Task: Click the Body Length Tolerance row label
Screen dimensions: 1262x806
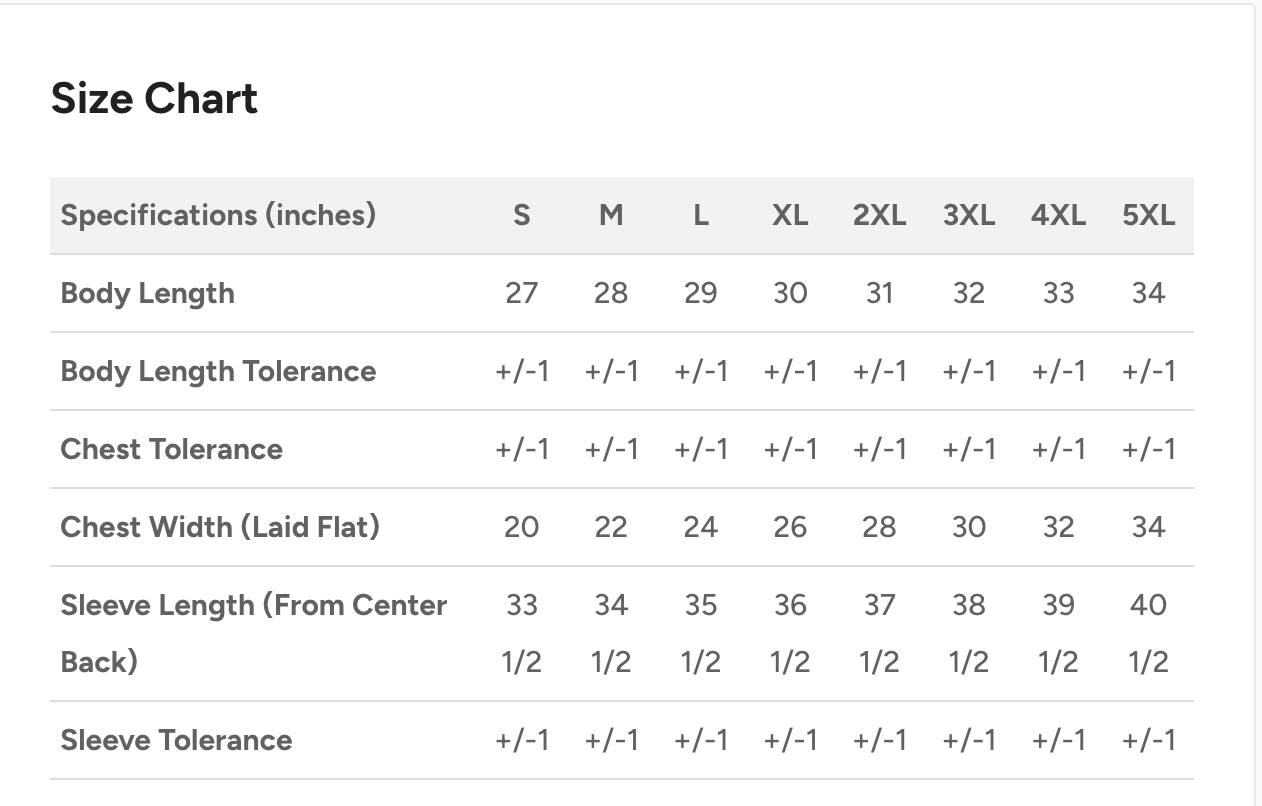Action: tap(218, 371)
